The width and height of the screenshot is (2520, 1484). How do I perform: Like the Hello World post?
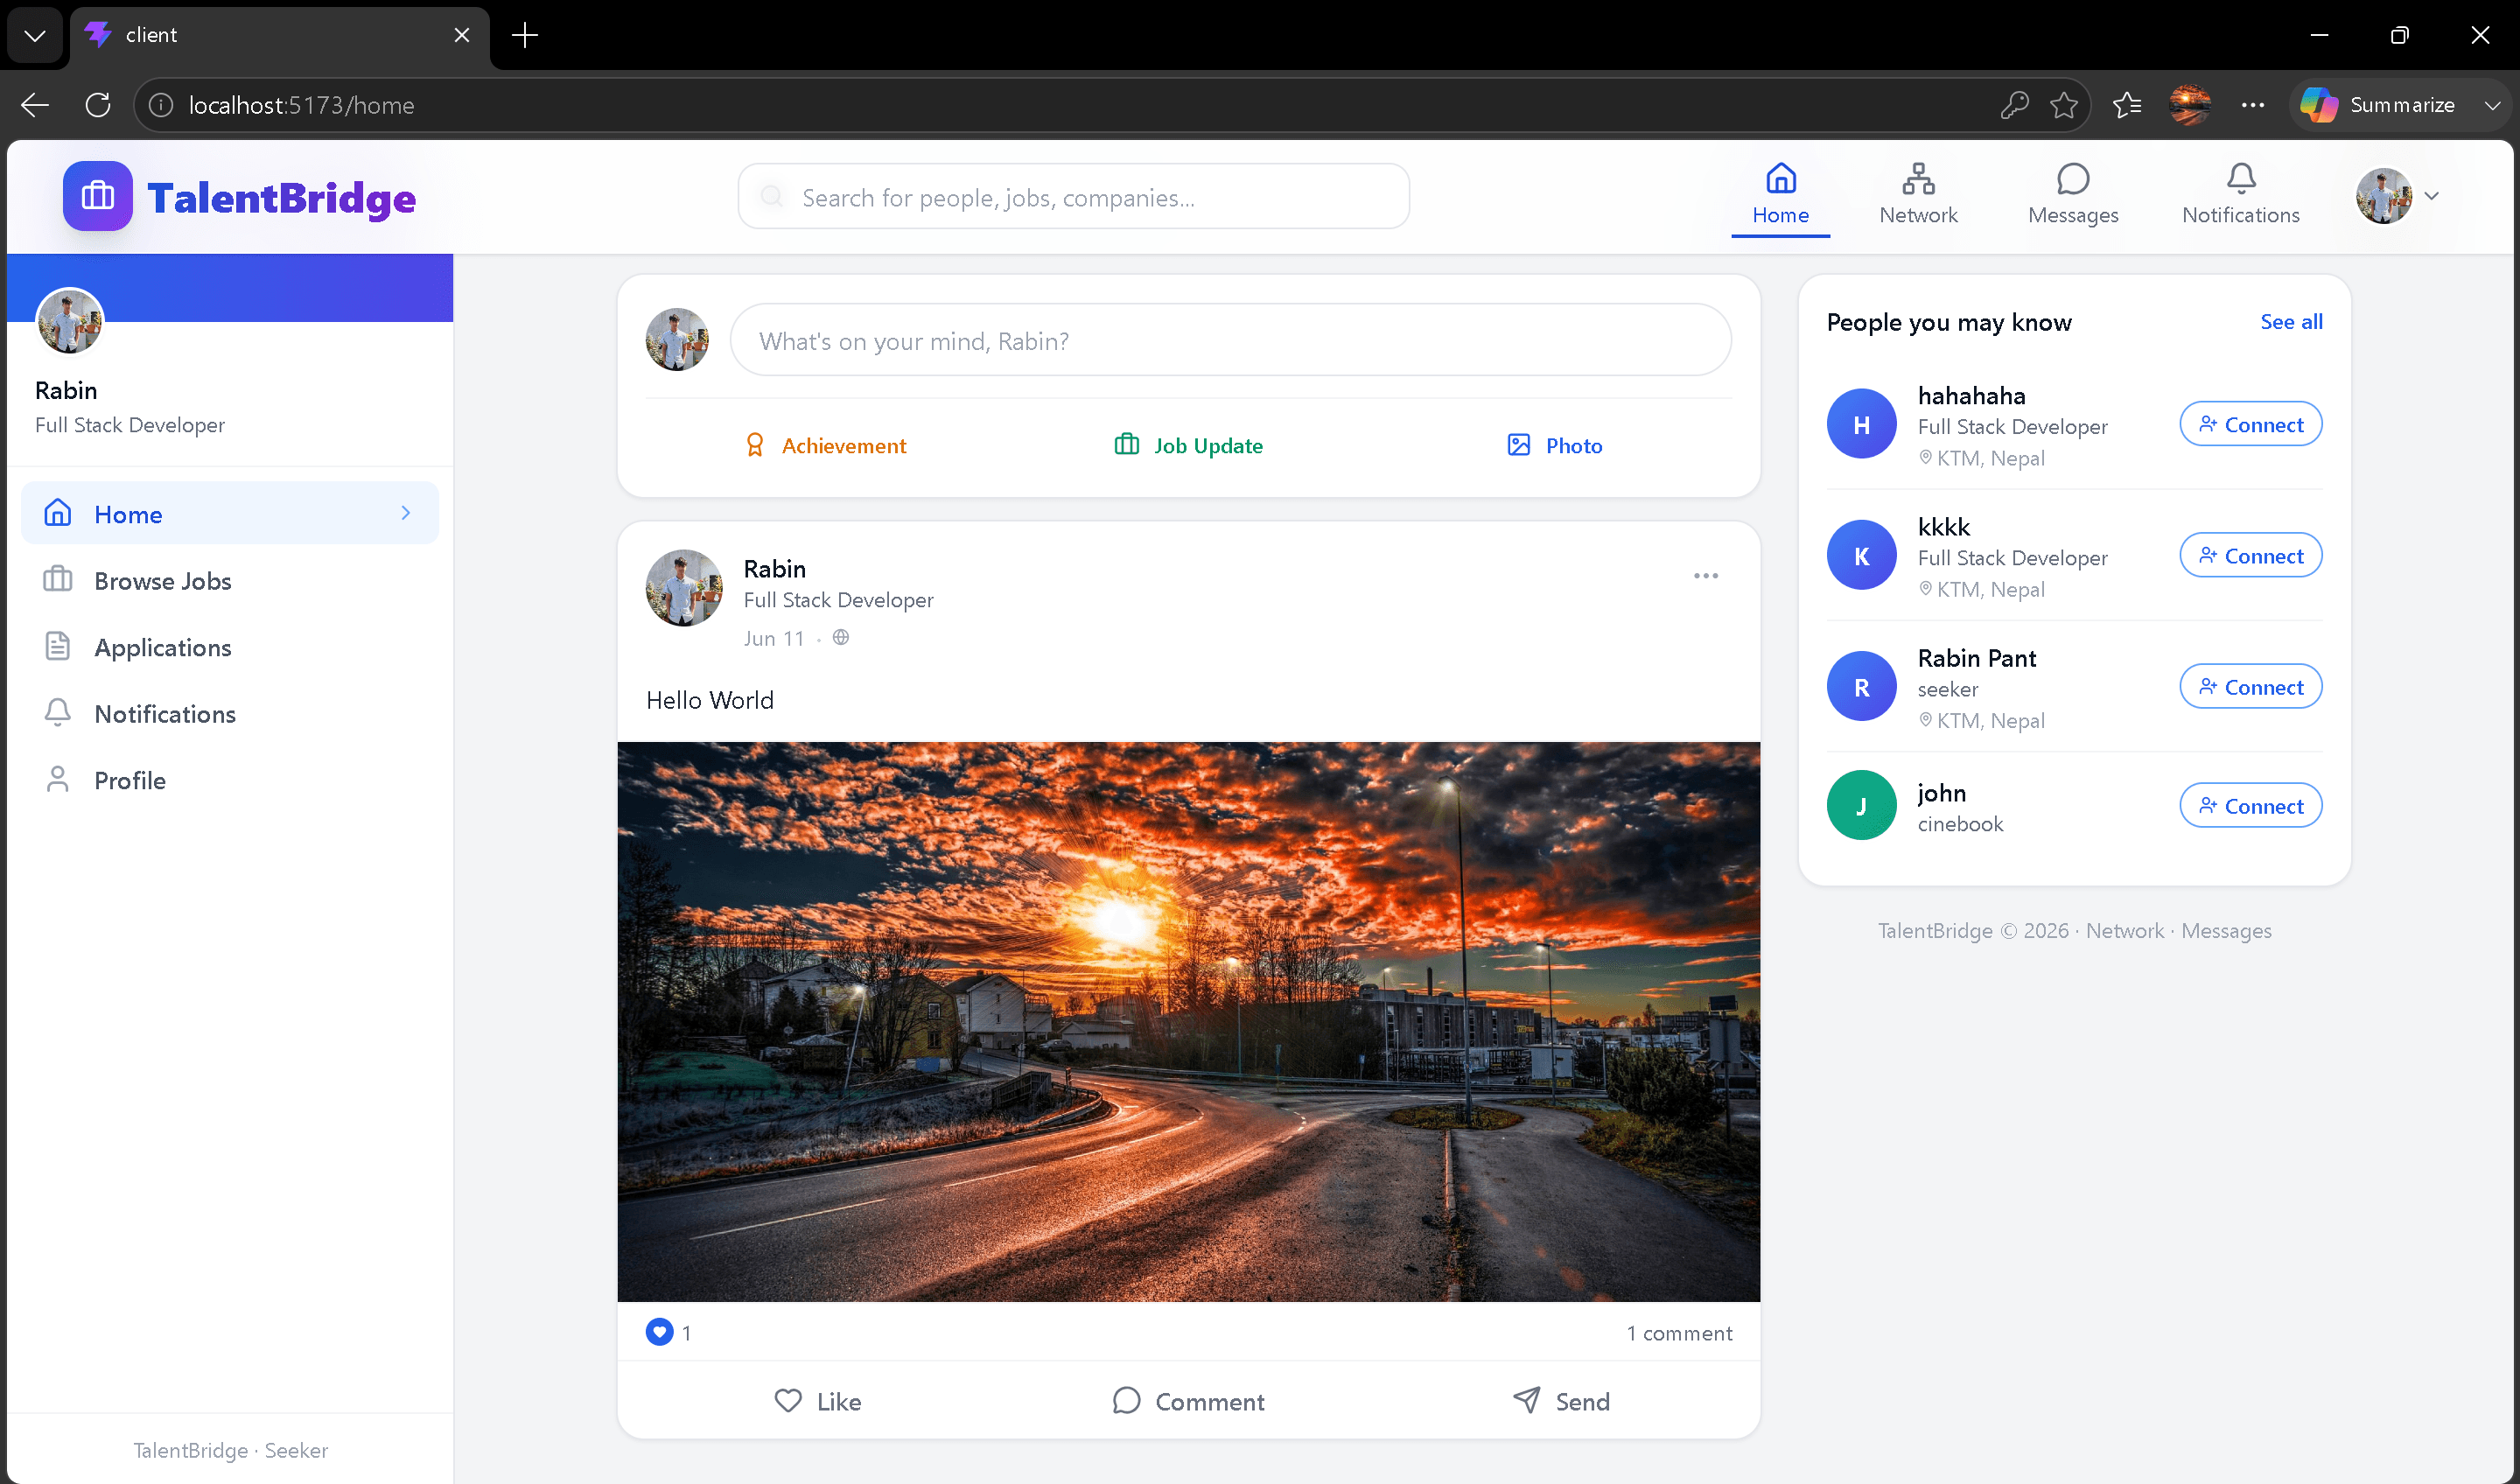[817, 1401]
